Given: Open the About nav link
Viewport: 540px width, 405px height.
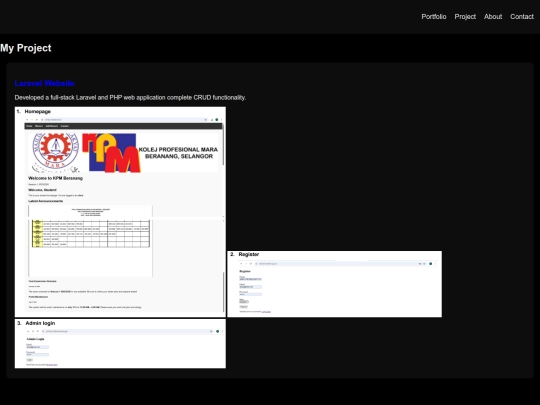Looking at the screenshot, I should (x=493, y=17).
